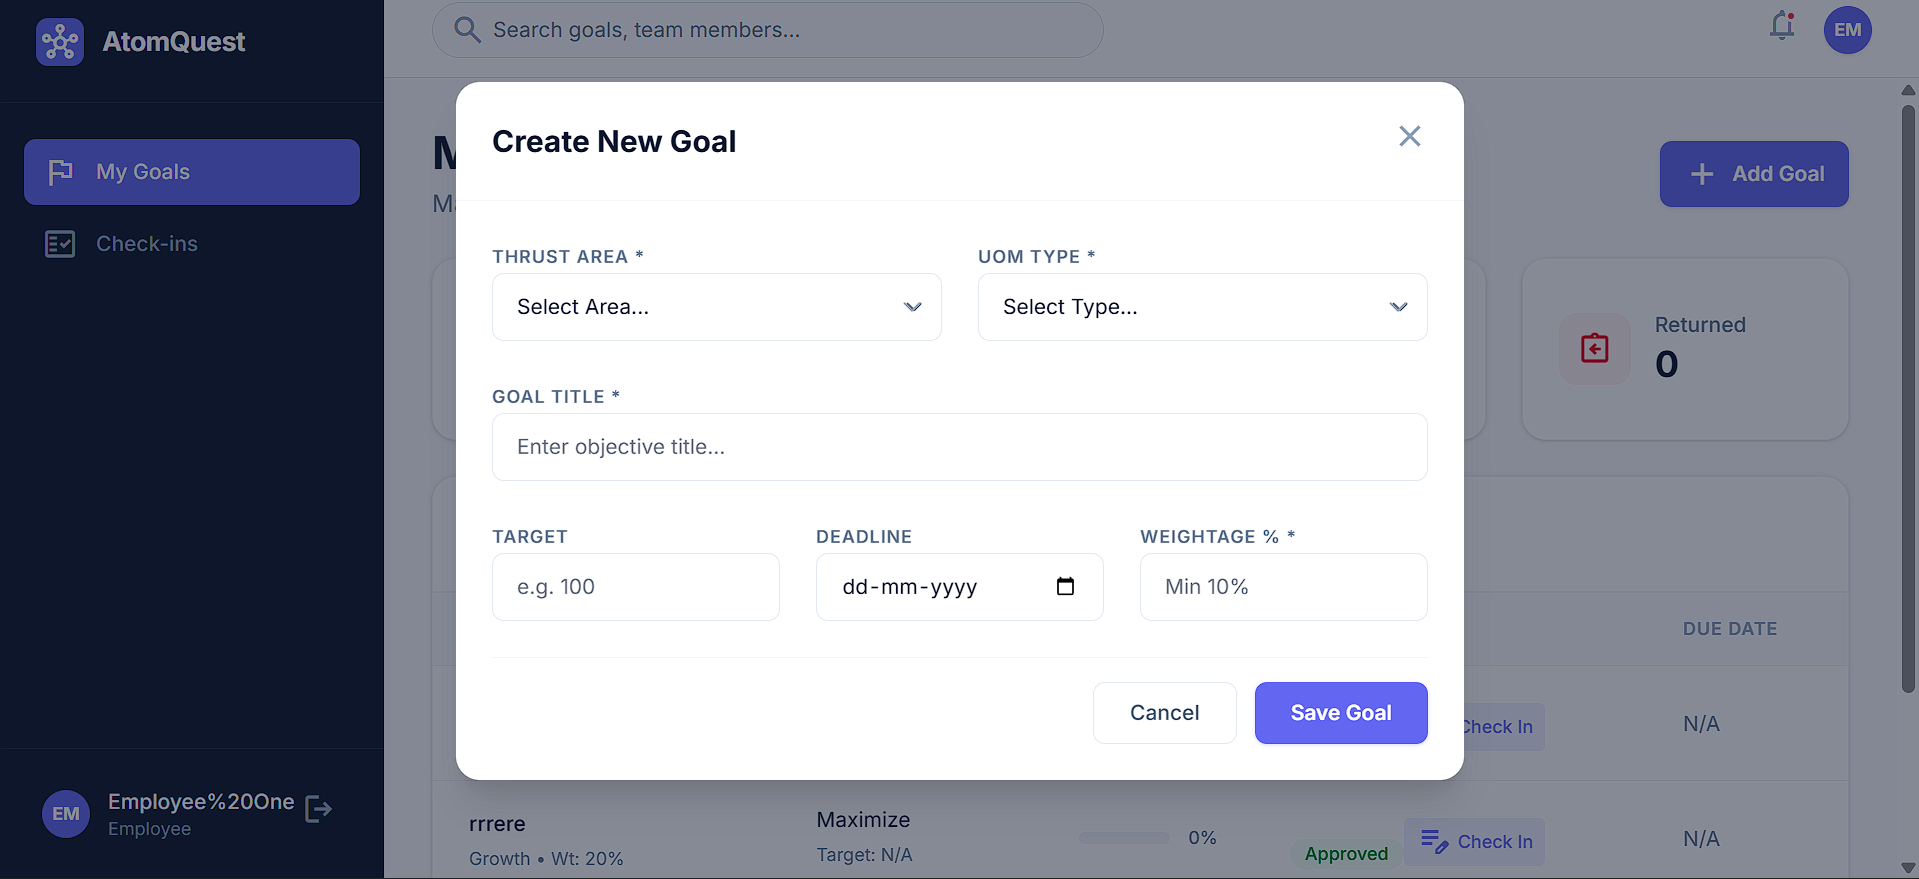1919x879 pixels.
Task: Open the notifications bell
Action: coord(1782,26)
